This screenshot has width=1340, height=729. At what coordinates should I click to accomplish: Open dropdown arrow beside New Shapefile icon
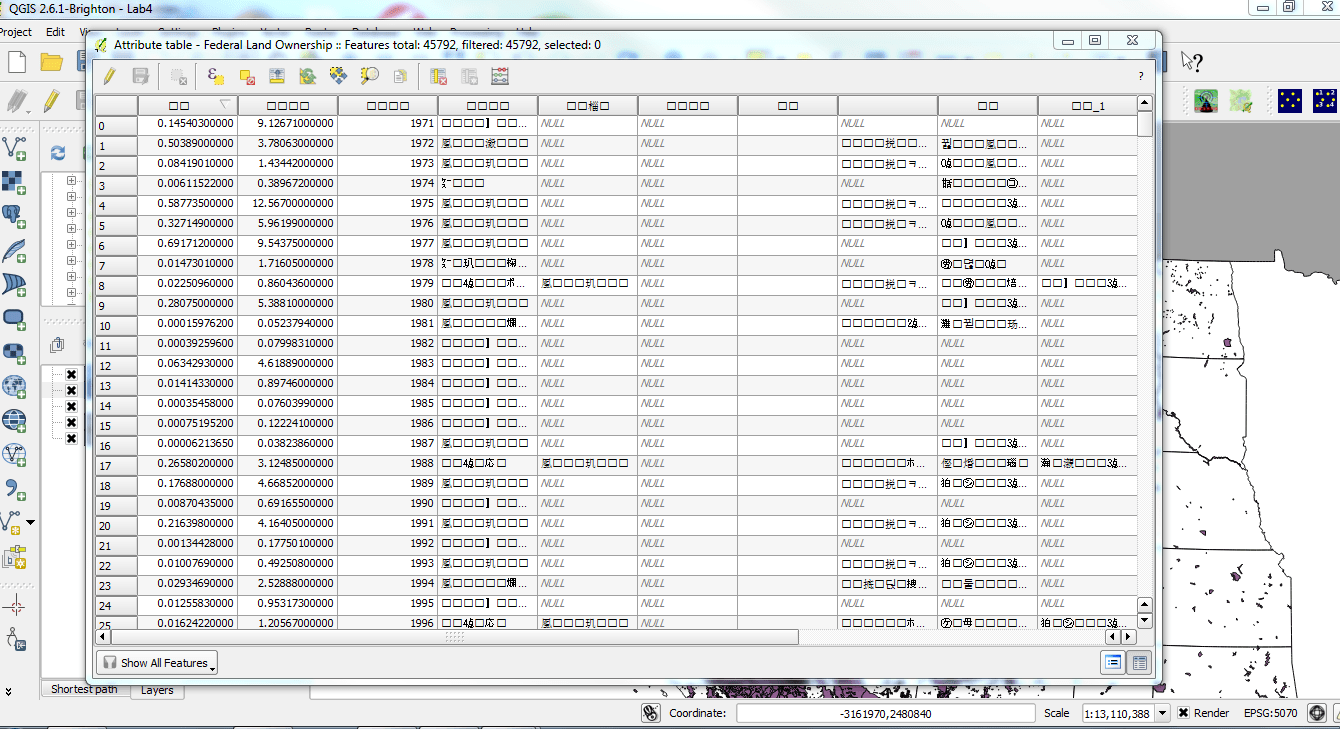coord(31,523)
